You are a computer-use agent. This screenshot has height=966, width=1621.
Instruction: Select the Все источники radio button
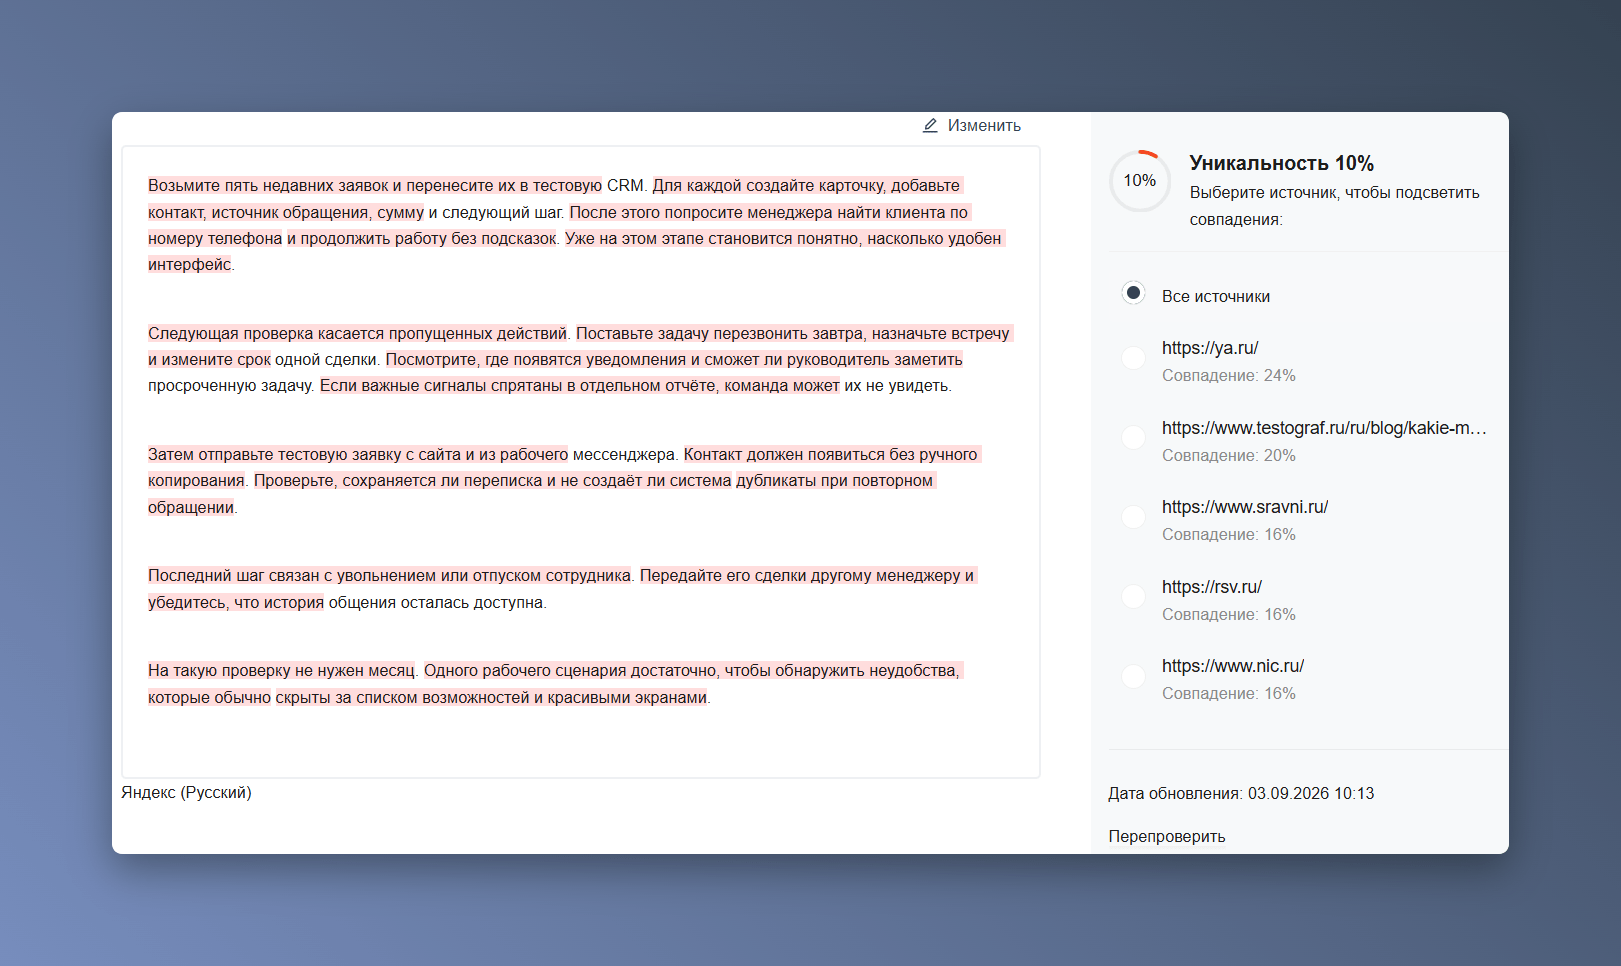click(x=1133, y=293)
